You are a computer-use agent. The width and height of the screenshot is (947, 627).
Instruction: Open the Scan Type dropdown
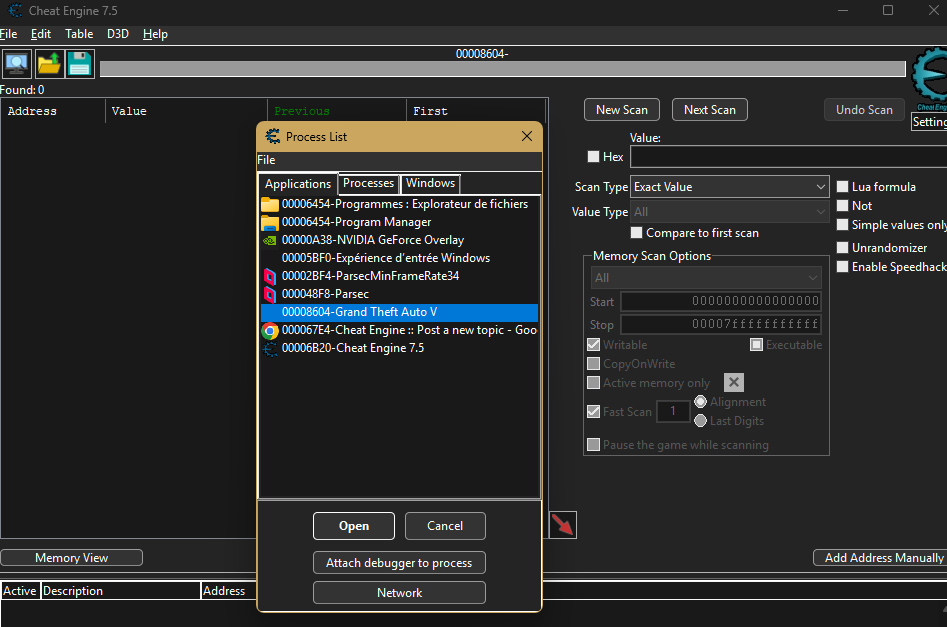[x=730, y=187]
